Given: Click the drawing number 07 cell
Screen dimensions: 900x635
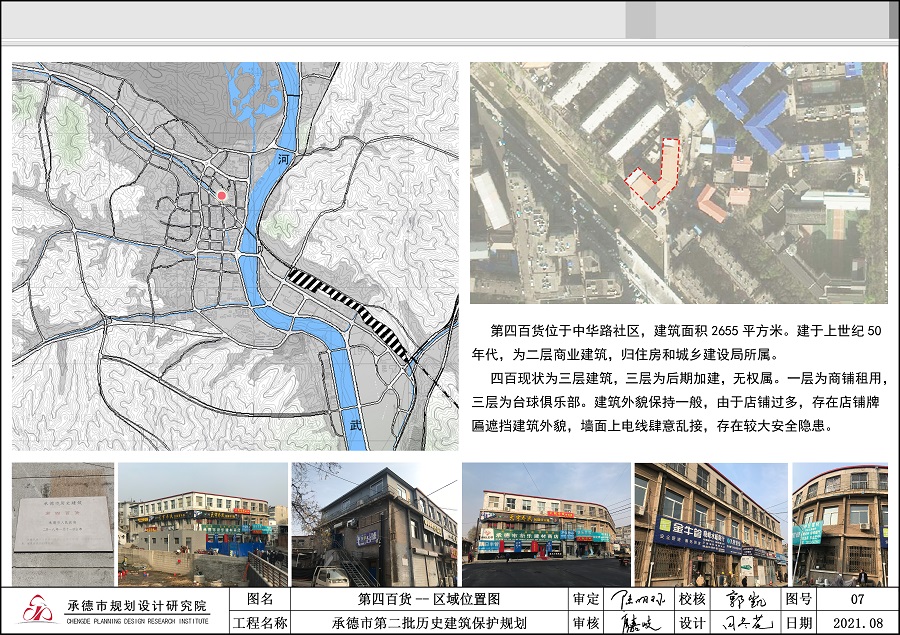Looking at the screenshot, I should (855, 599).
